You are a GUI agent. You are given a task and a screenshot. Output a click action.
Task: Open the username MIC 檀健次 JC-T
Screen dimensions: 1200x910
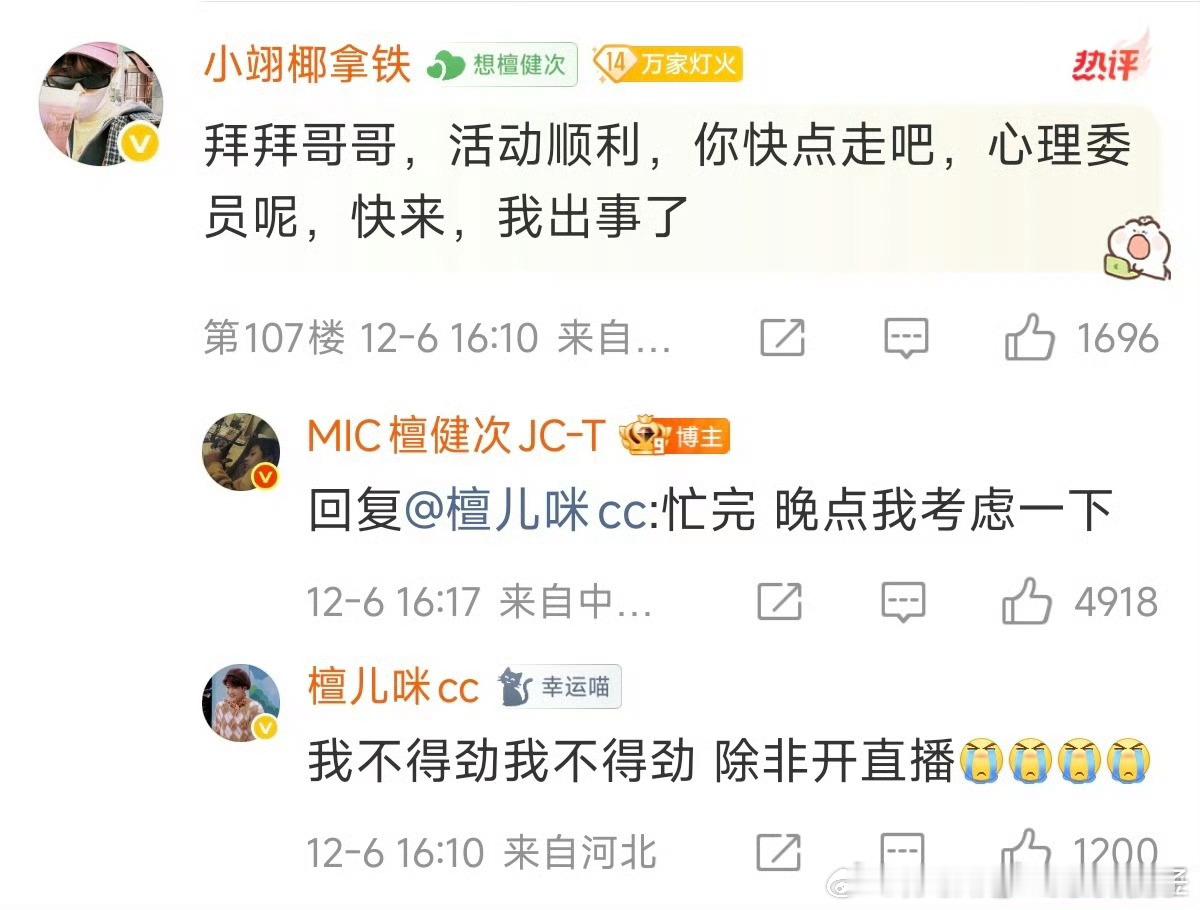pos(457,436)
